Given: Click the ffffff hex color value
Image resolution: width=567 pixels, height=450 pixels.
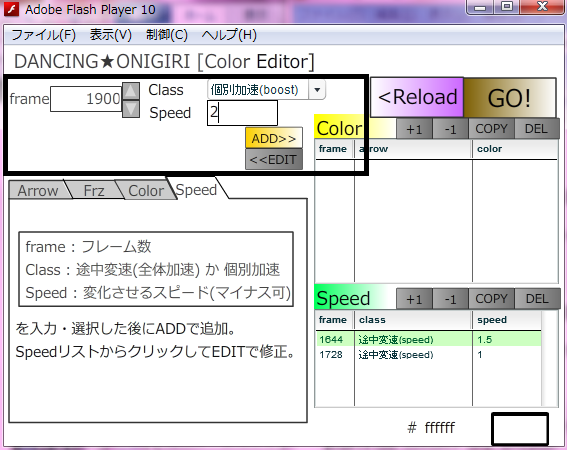Looking at the screenshot, I should (x=440, y=428).
